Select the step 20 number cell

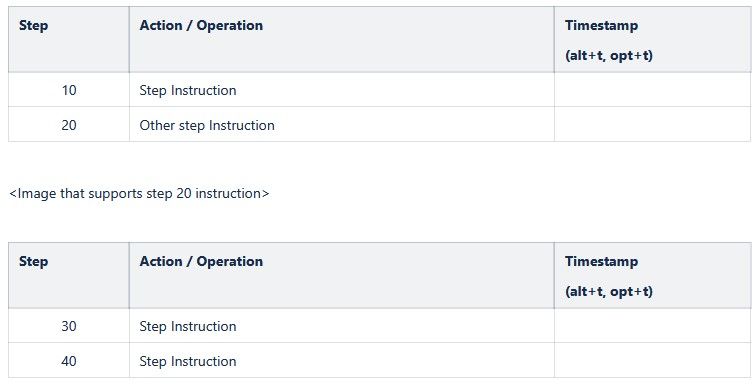(x=69, y=125)
